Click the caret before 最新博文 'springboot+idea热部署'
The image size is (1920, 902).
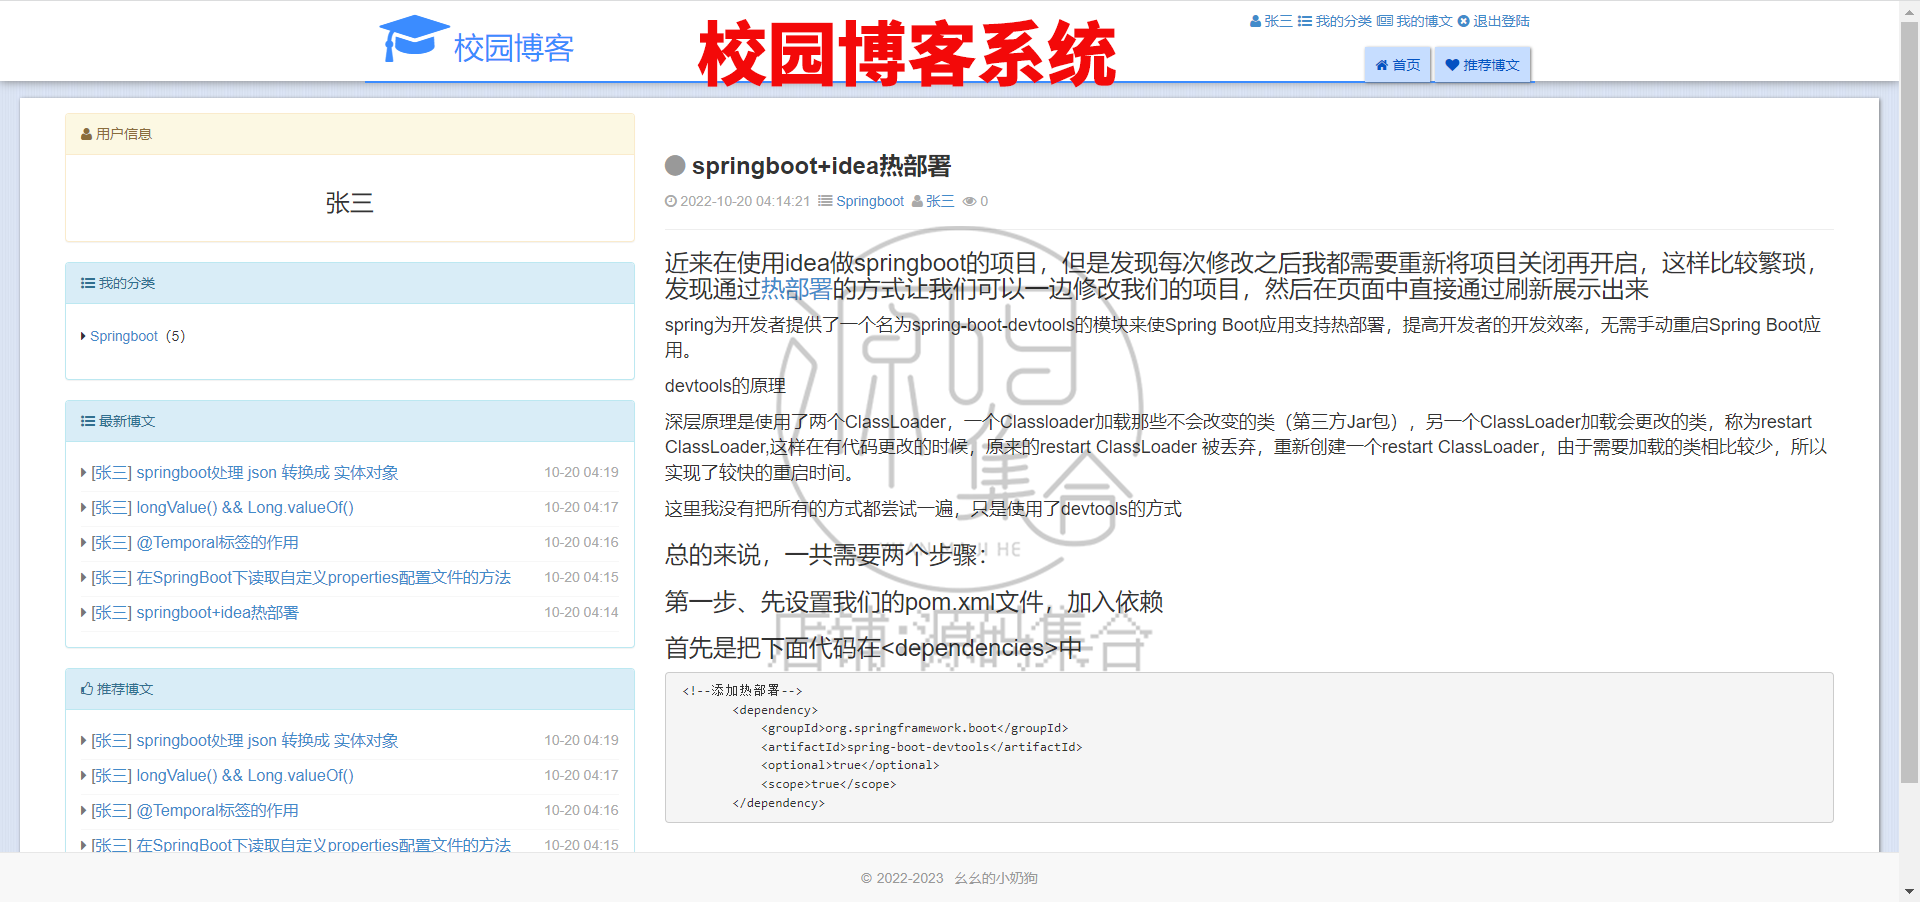(83, 612)
